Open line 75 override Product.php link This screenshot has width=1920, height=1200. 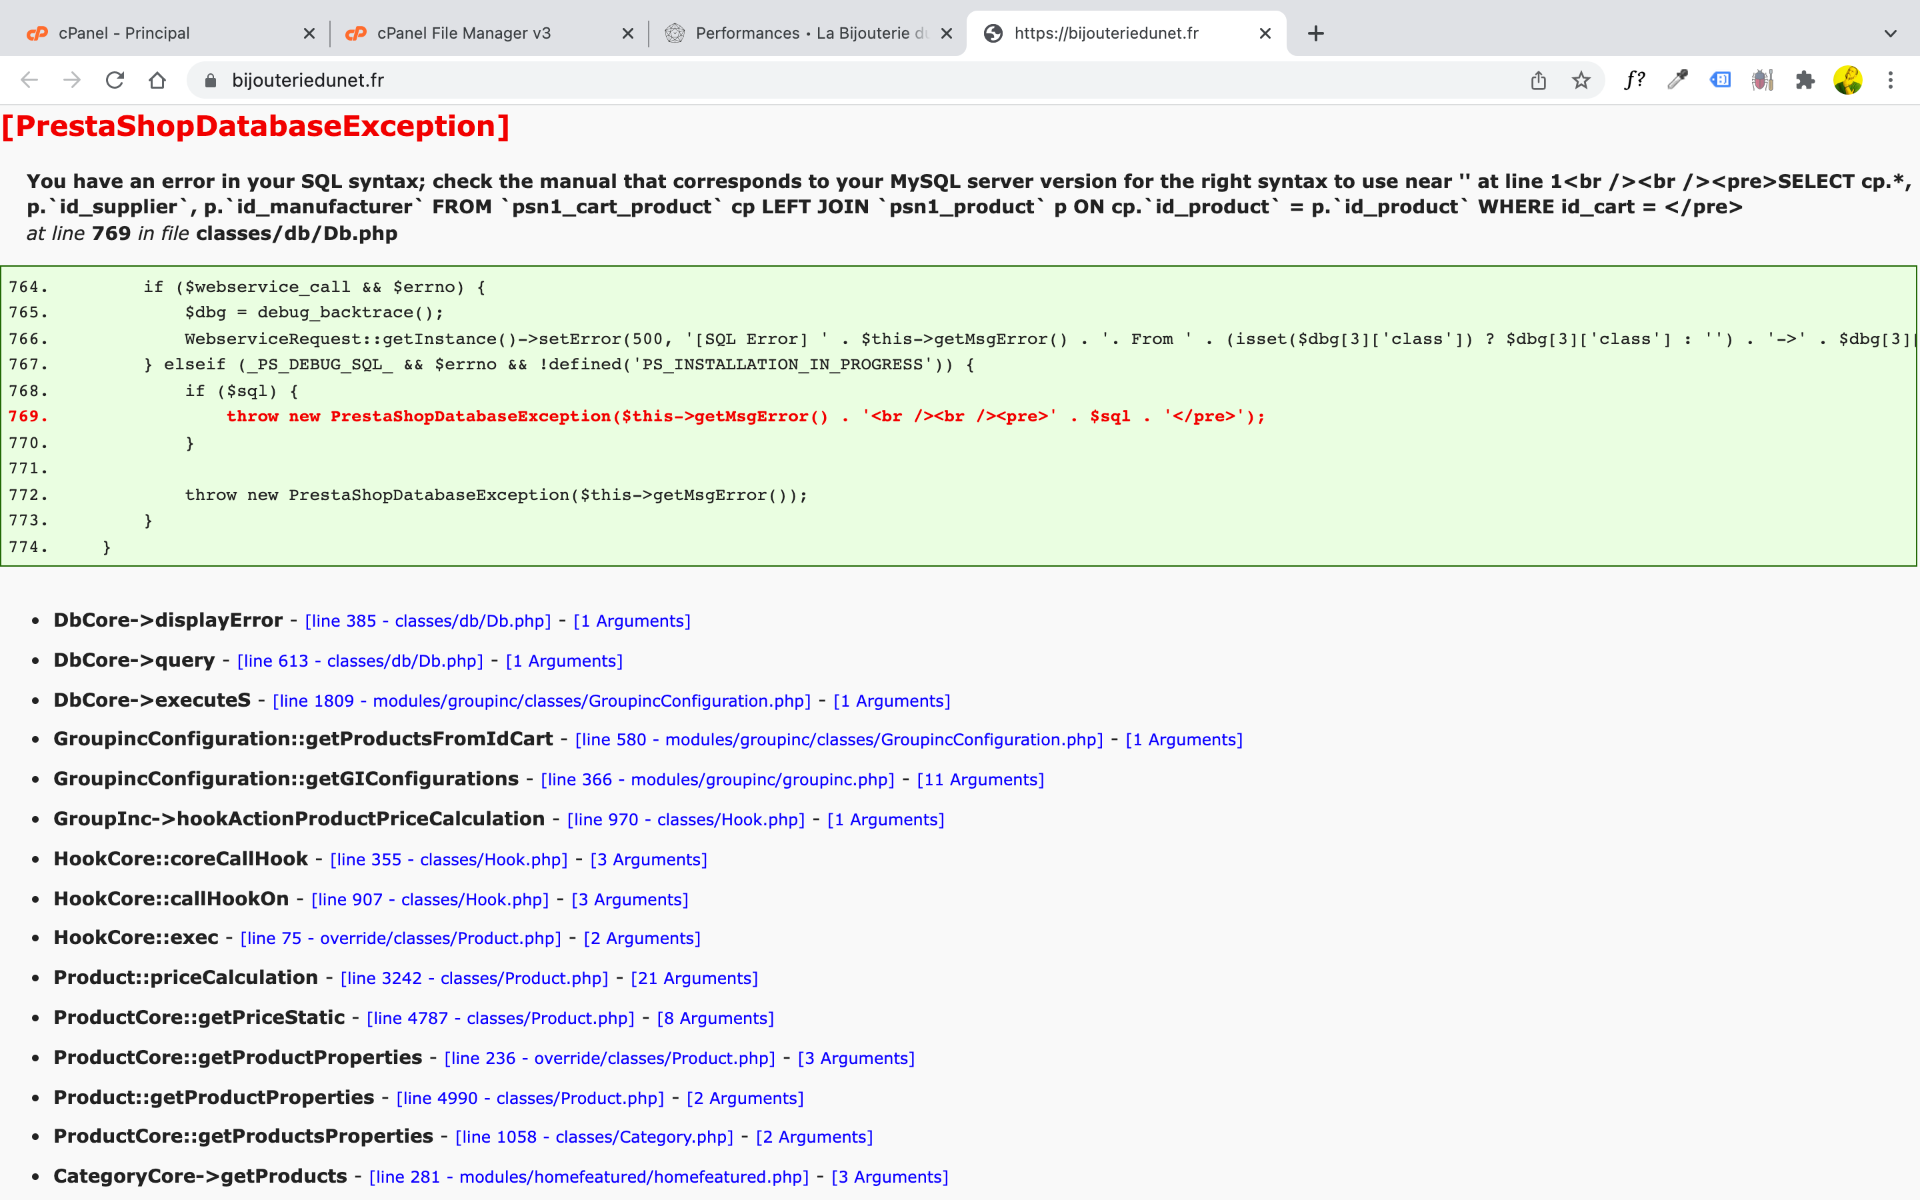(x=401, y=938)
